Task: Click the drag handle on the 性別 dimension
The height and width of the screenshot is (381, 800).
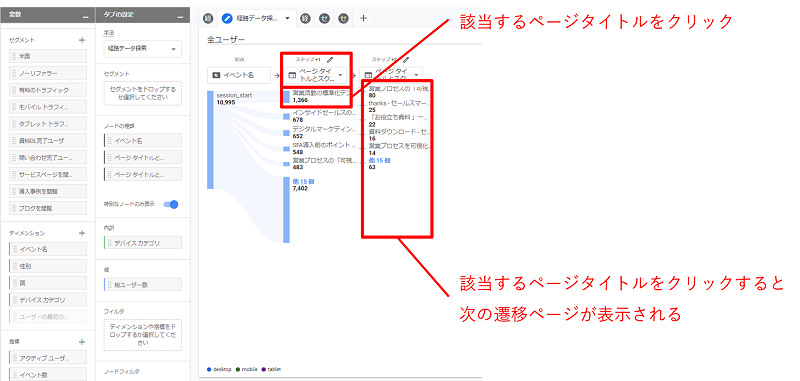Action: coord(14,266)
